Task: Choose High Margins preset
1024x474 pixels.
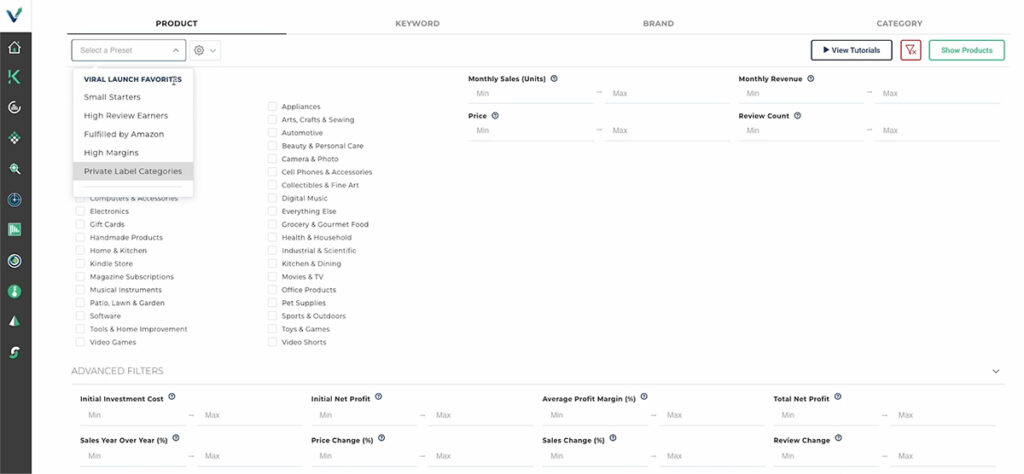Action: tap(133, 153)
